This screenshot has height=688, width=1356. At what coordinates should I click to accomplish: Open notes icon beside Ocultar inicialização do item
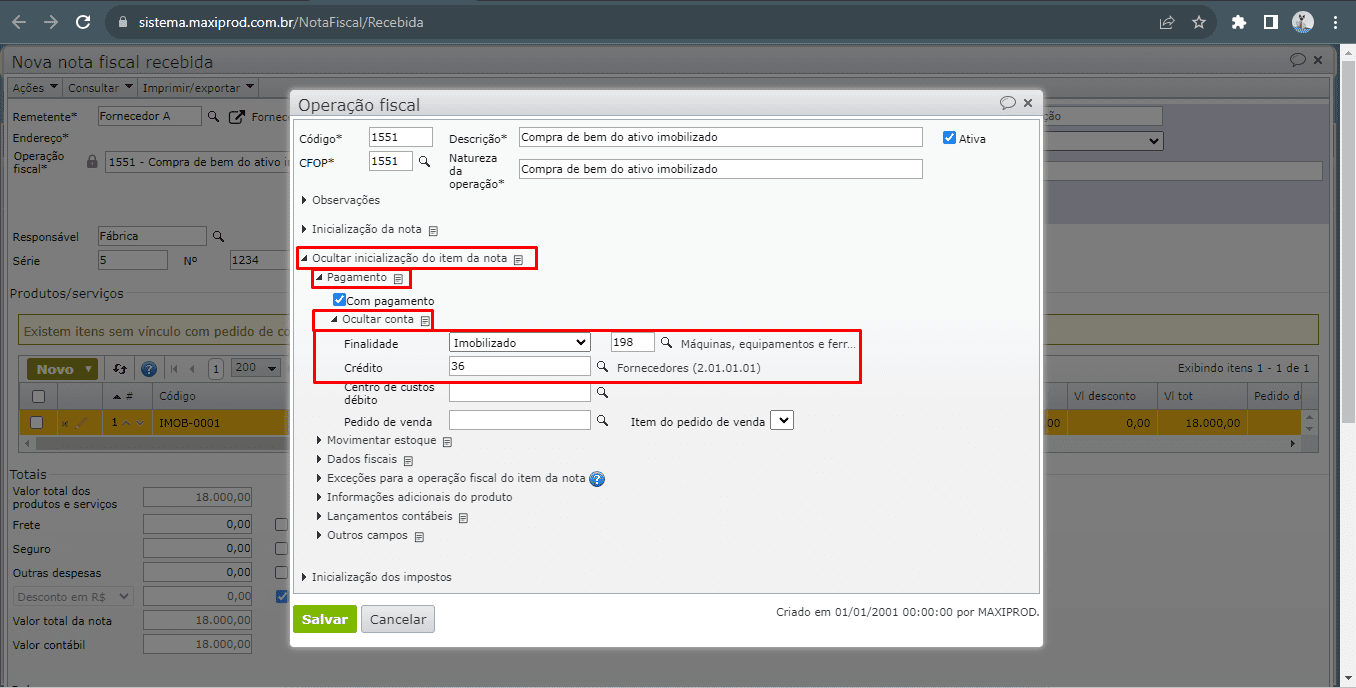coord(518,259)
